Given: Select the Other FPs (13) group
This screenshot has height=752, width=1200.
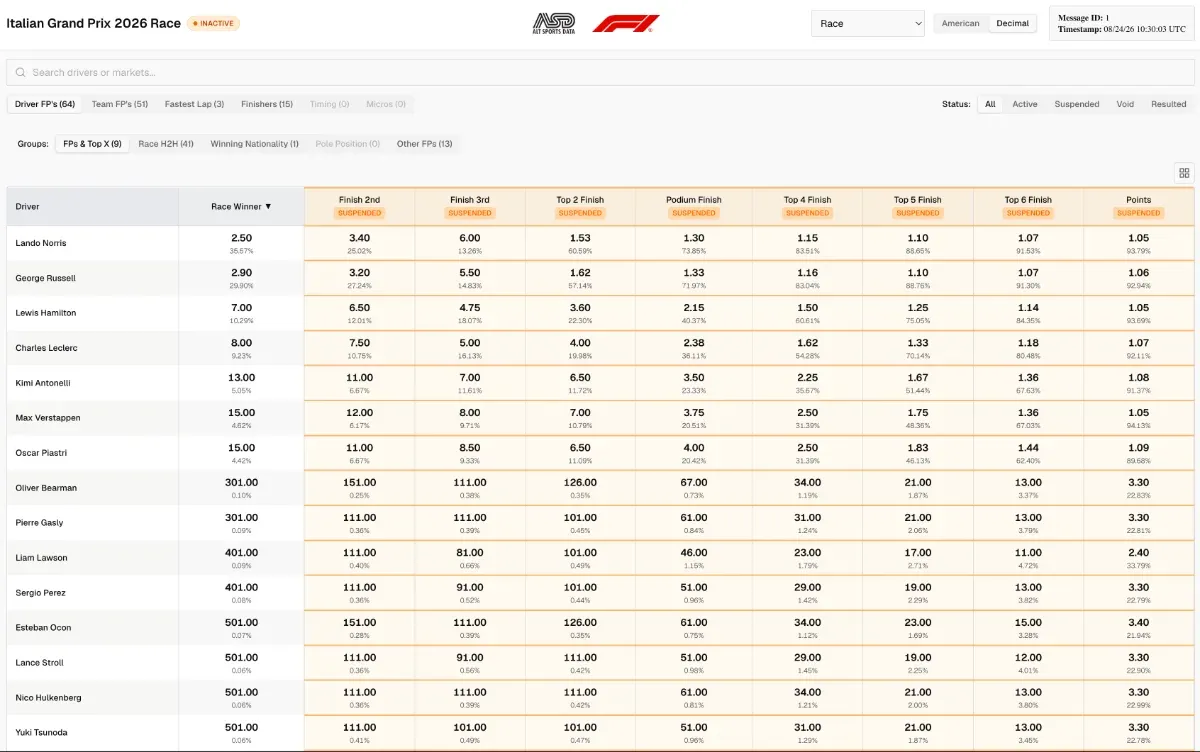Looking at the screenshot, I should 424,144.
